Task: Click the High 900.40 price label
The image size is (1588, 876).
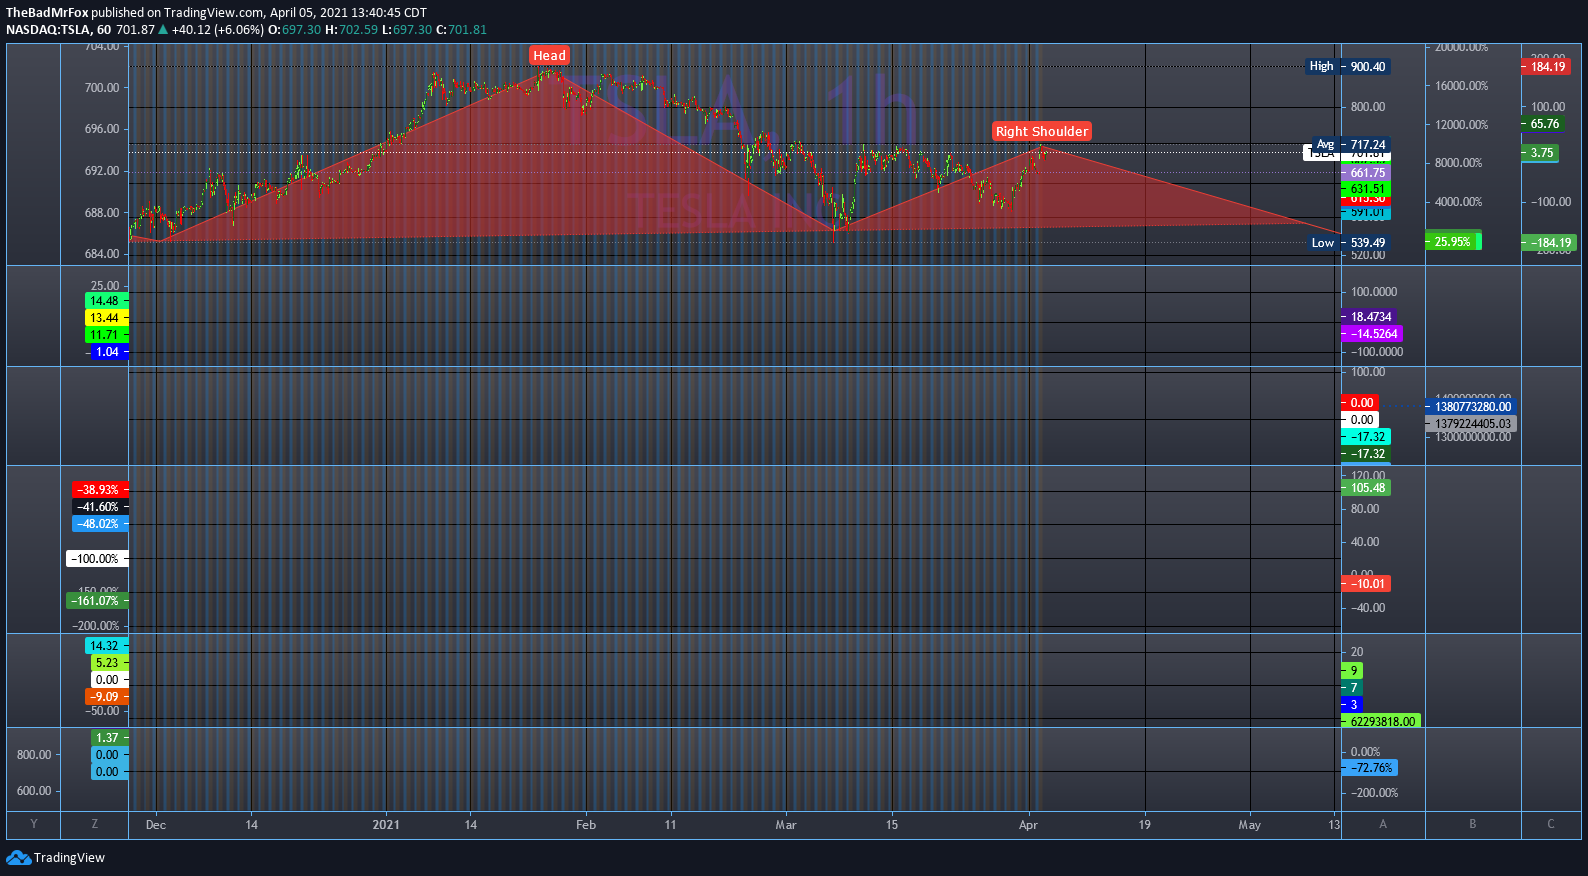Action: coord(1349,67)
